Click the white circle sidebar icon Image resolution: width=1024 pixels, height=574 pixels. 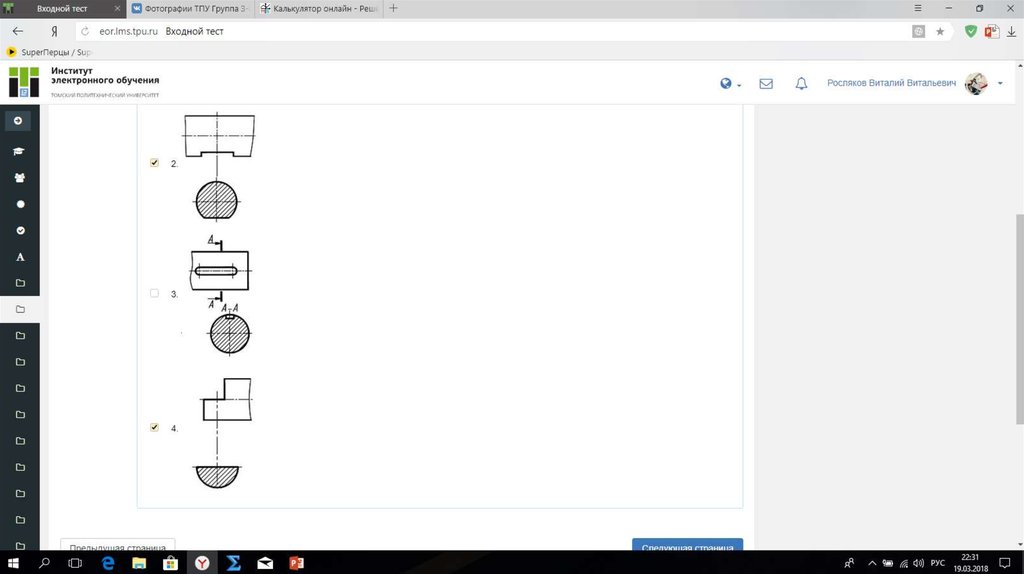pyautogui.click(x=20, y=204)
